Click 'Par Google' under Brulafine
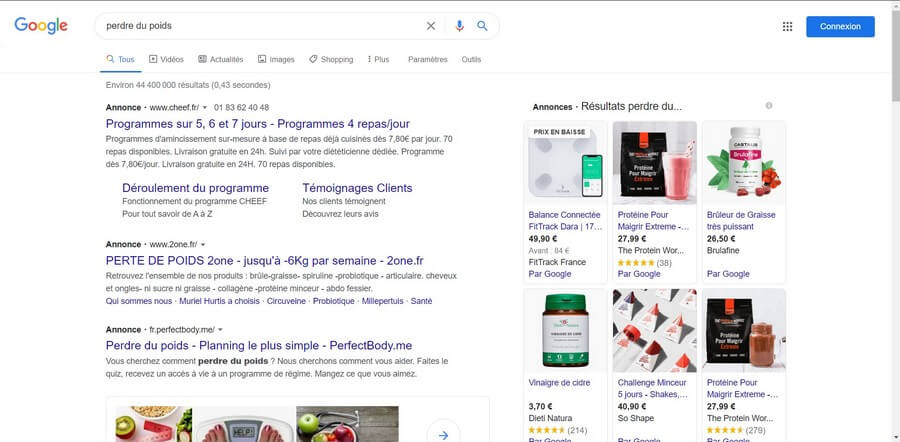This screenshot has height=442, width=900. (728, 274)
